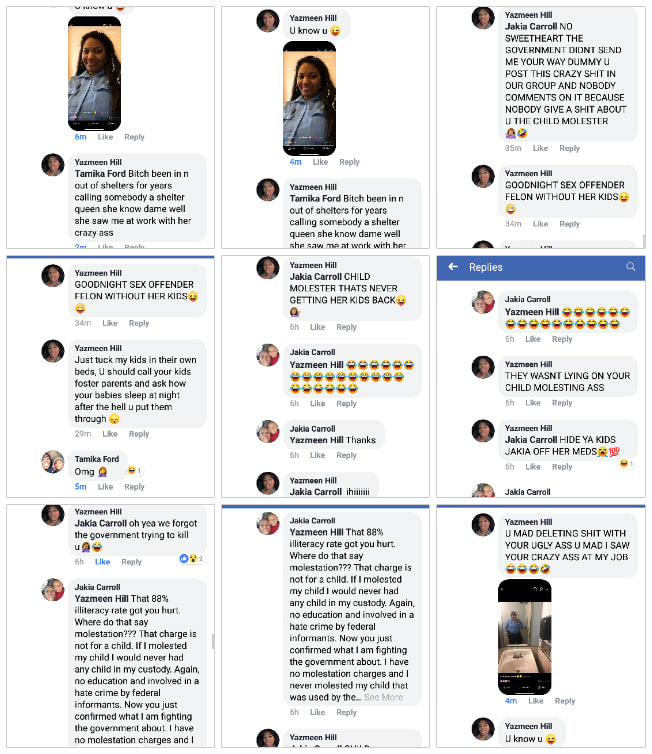Tap the back arrow in Replies header
652x754 pixels.
453,267
